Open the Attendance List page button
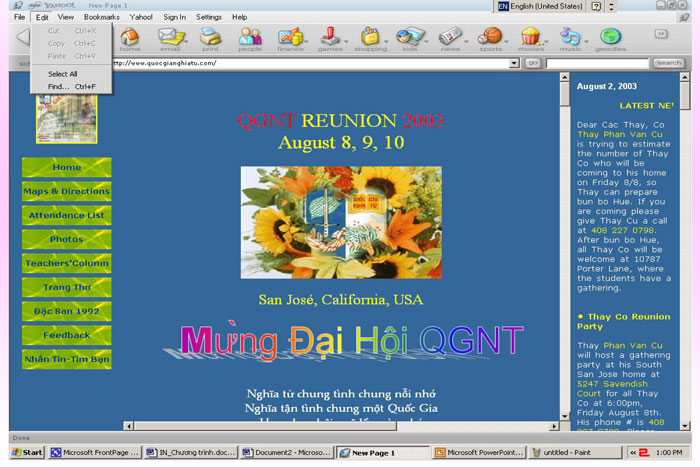700x467 pixels. point(67,215)
